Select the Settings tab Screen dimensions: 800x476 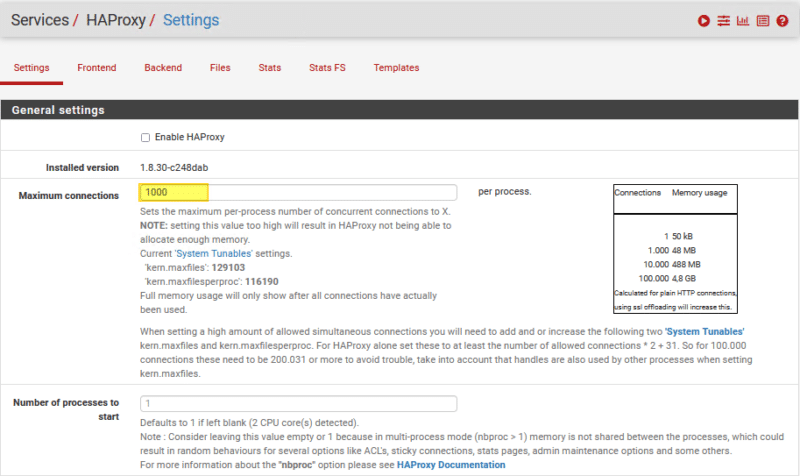[32, 68]
